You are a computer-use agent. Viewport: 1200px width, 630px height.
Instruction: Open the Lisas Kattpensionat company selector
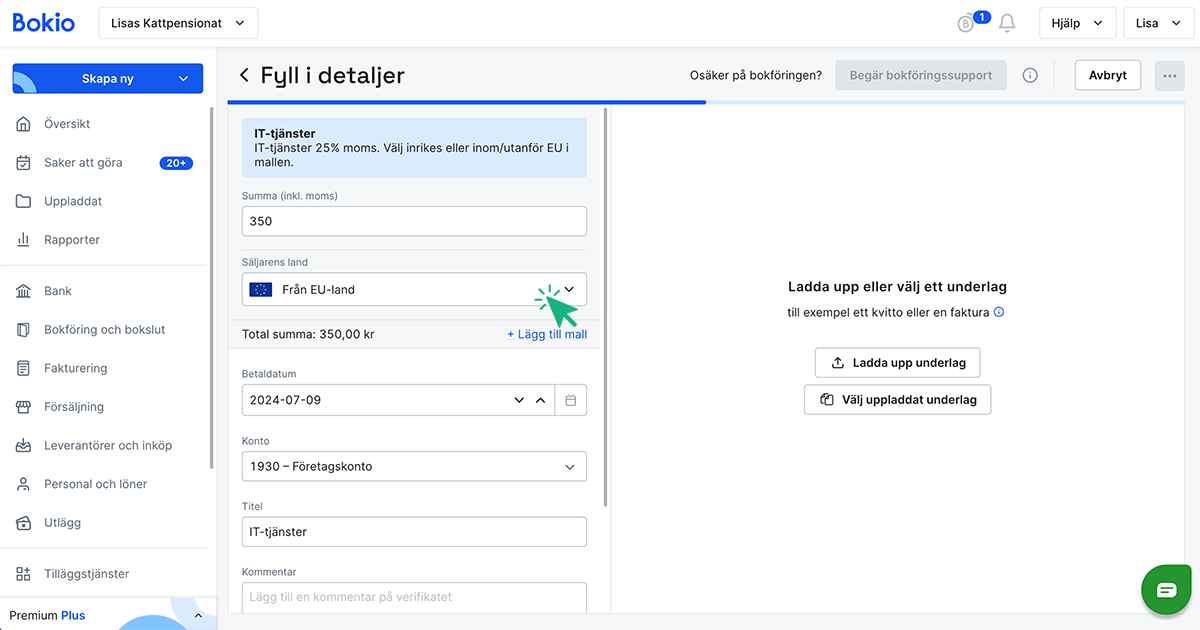point(178,23)
